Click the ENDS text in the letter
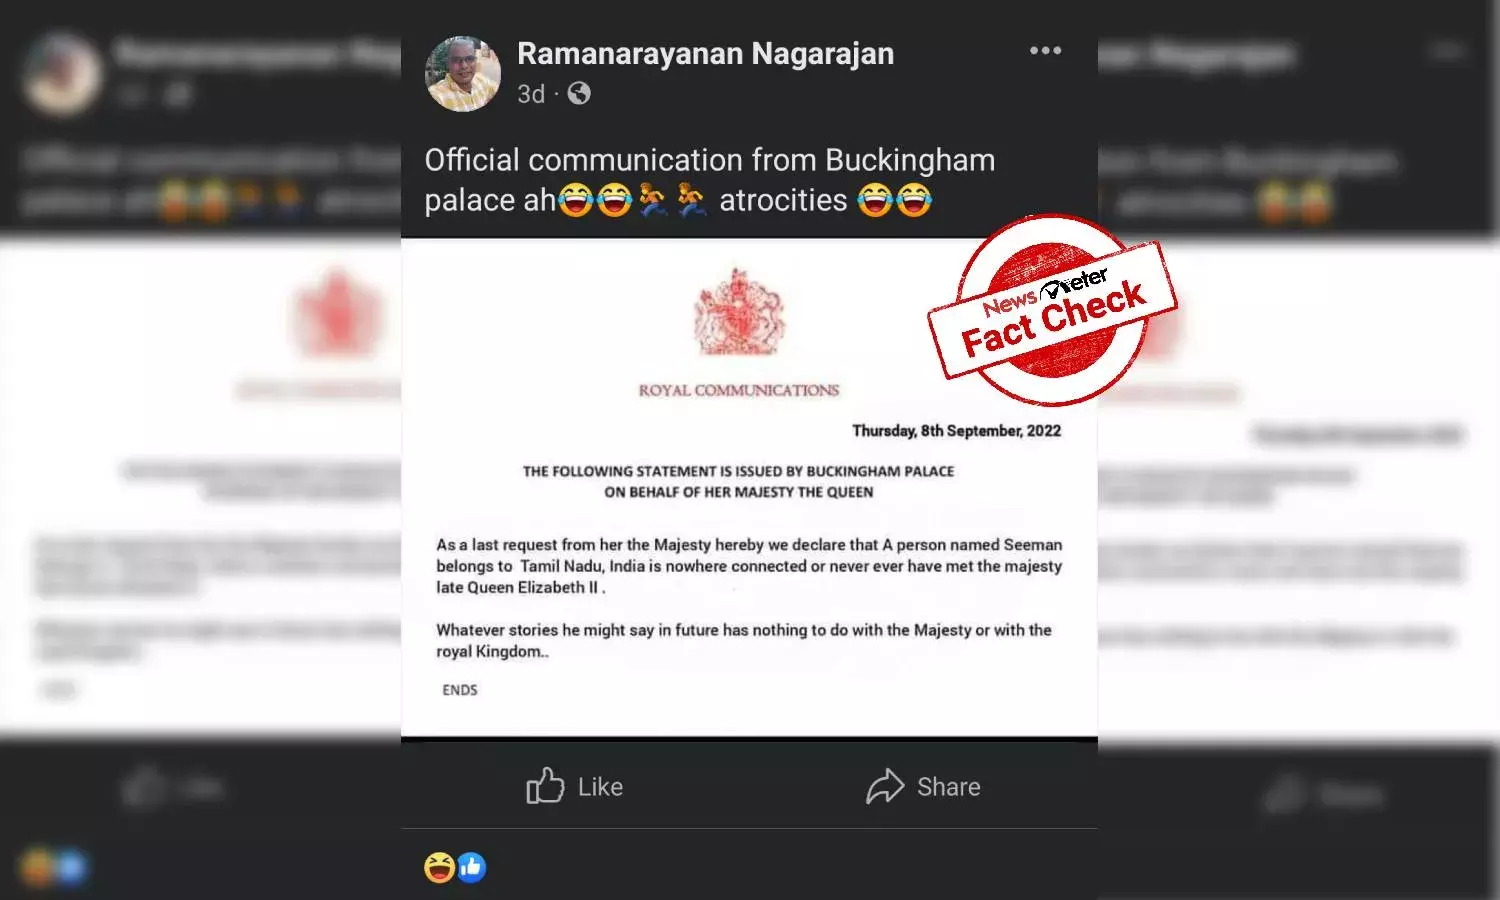The image size is (1500, 900). tap(460, 690)
